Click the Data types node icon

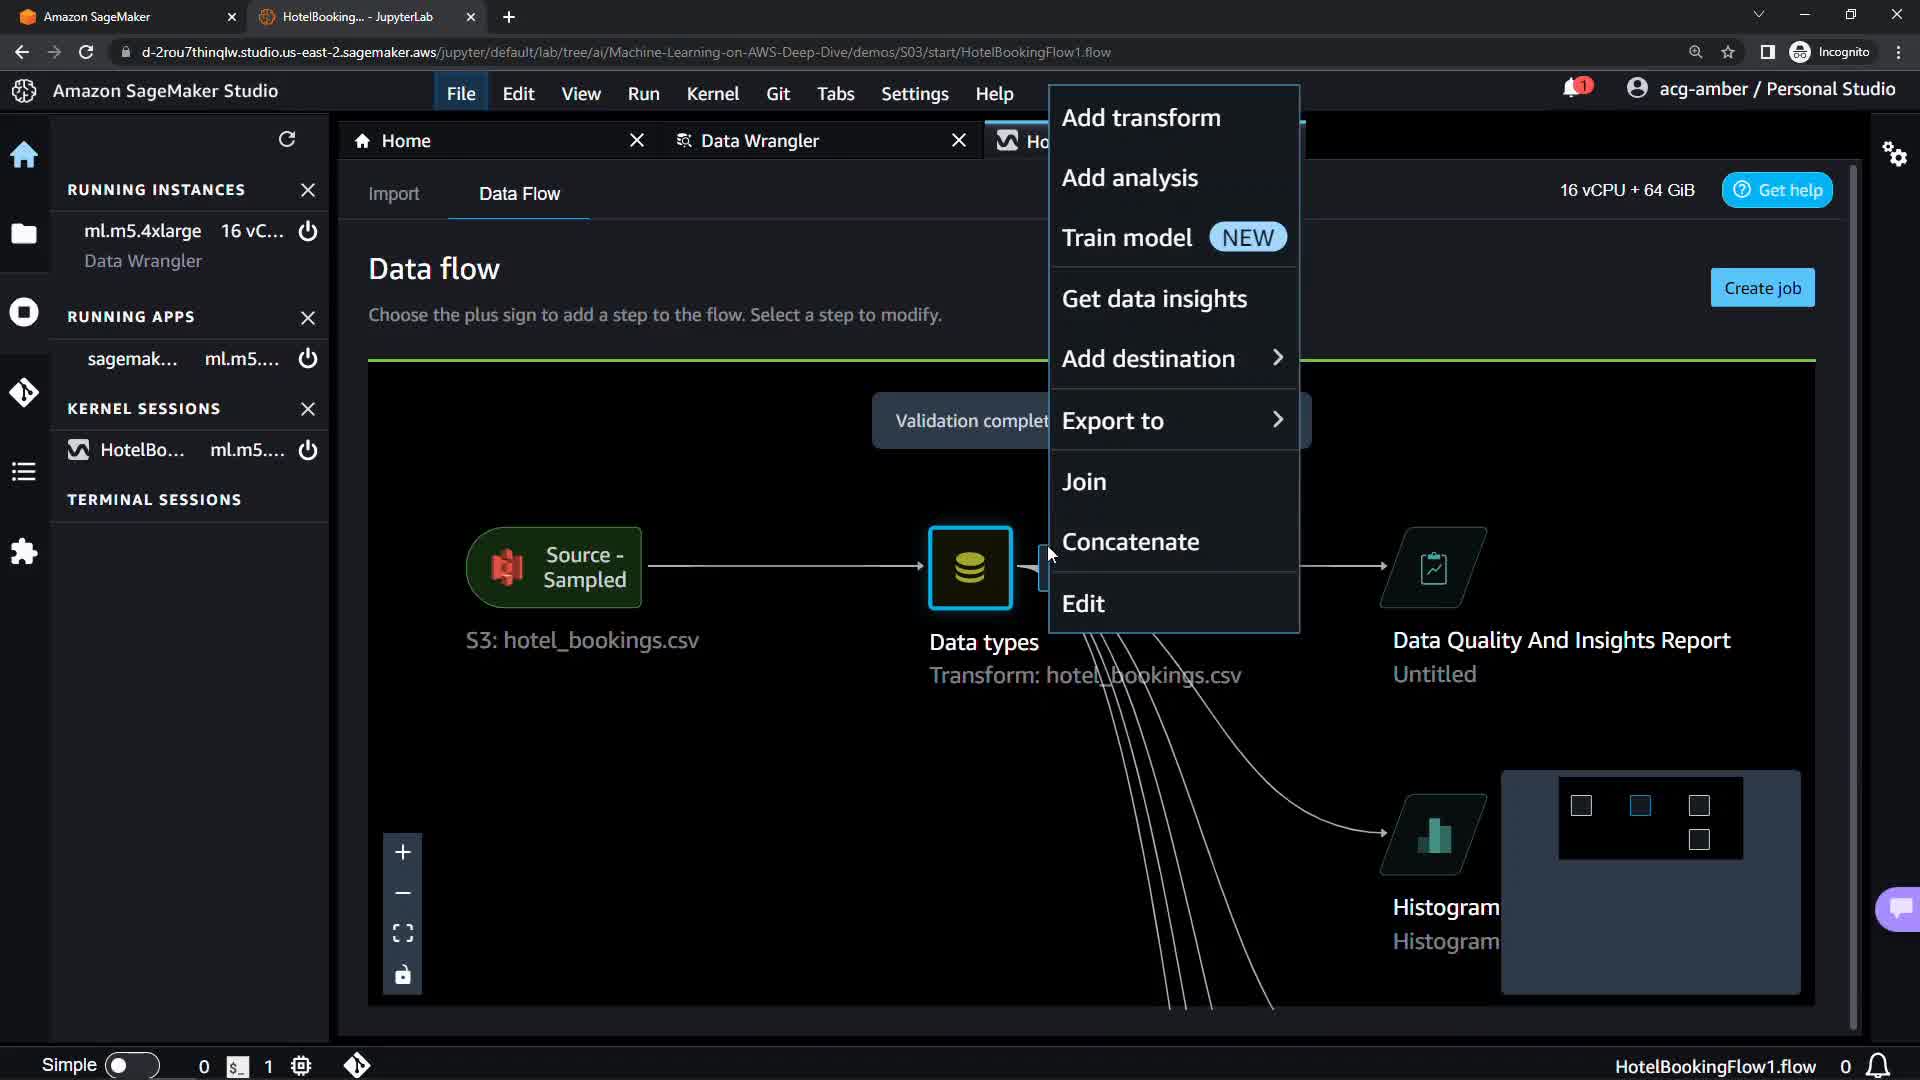tap(969, 568)
